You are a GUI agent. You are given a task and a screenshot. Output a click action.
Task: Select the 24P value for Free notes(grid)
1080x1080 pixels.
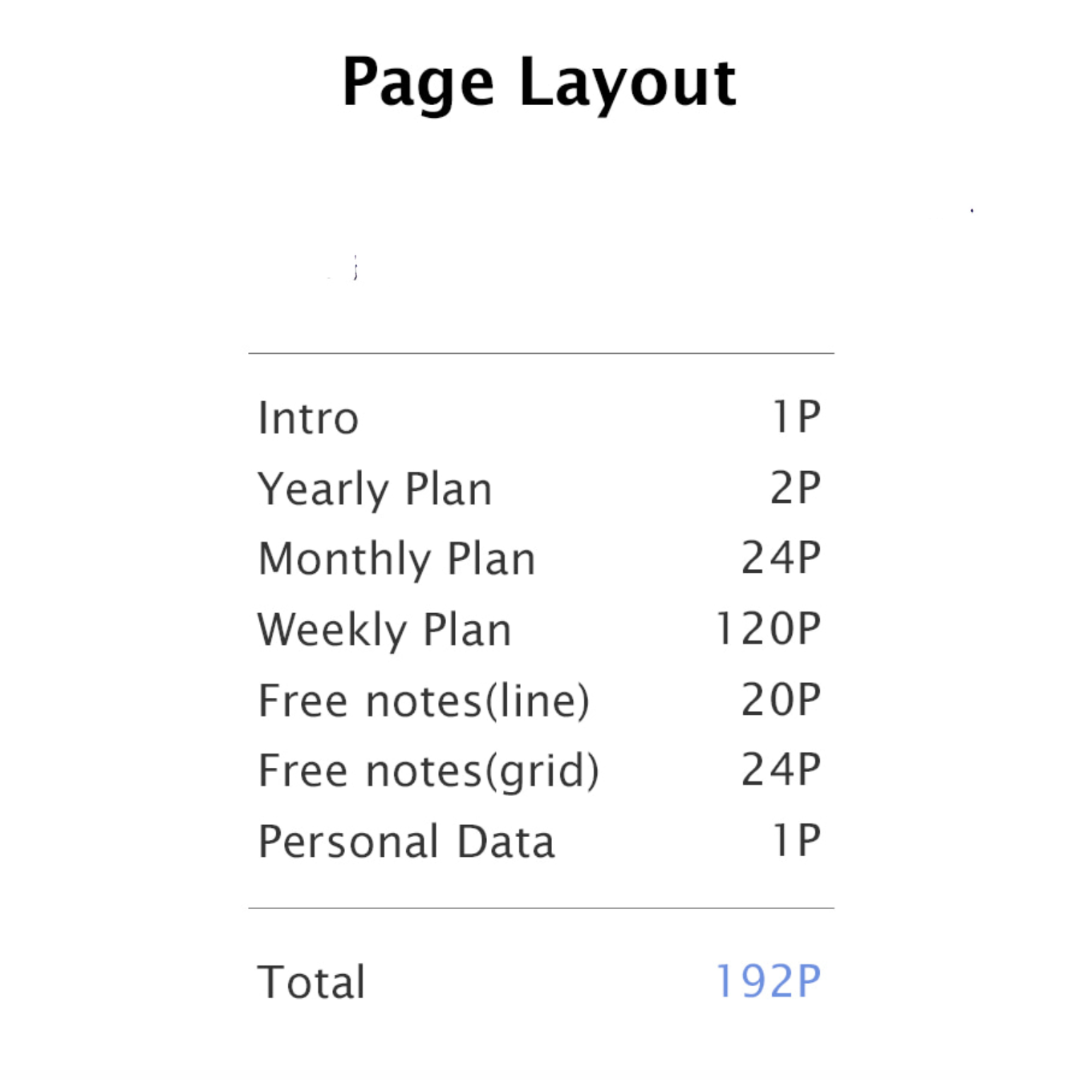[x=780, y=771]
